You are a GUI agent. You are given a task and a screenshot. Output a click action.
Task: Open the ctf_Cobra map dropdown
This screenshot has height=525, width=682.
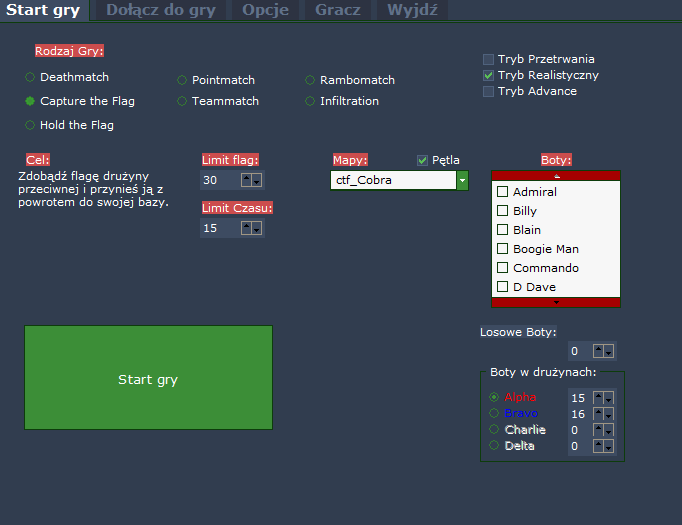462,181
